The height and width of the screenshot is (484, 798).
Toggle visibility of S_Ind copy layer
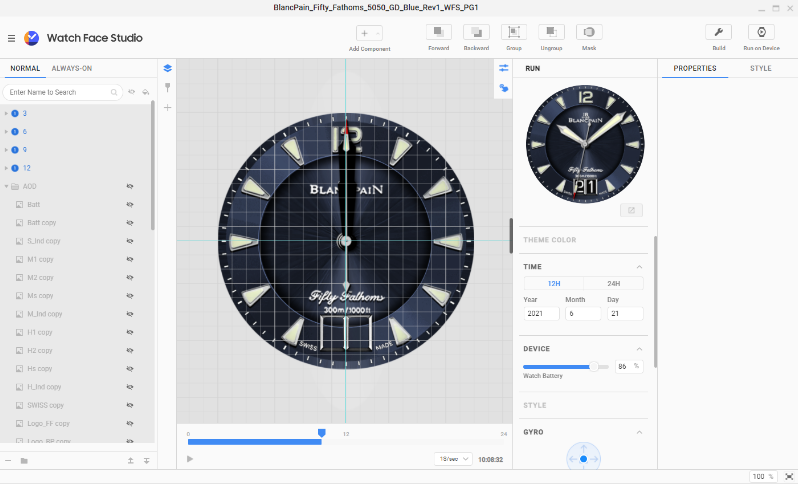pyautogui.click(x=130, y=241)
